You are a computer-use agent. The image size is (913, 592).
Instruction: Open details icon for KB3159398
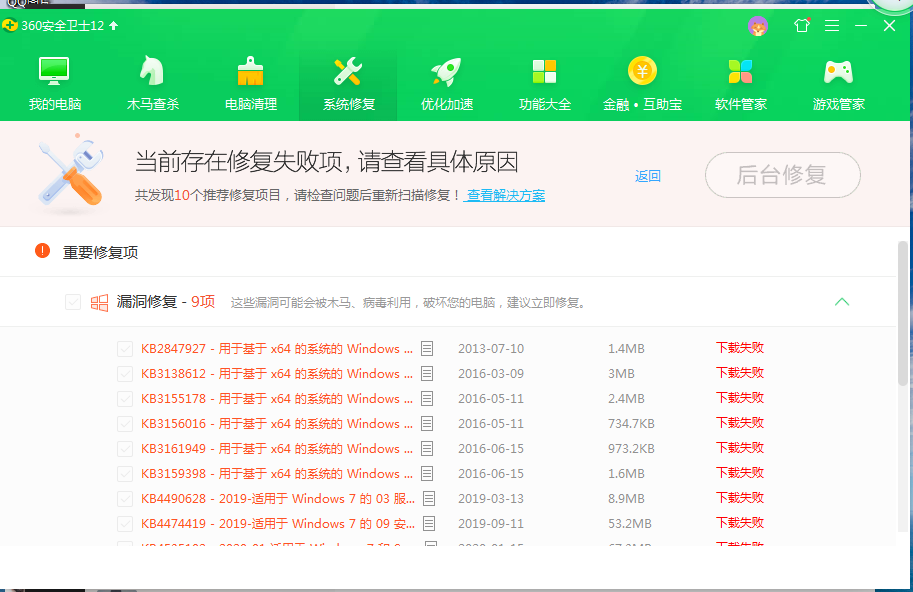pos(427,474)
